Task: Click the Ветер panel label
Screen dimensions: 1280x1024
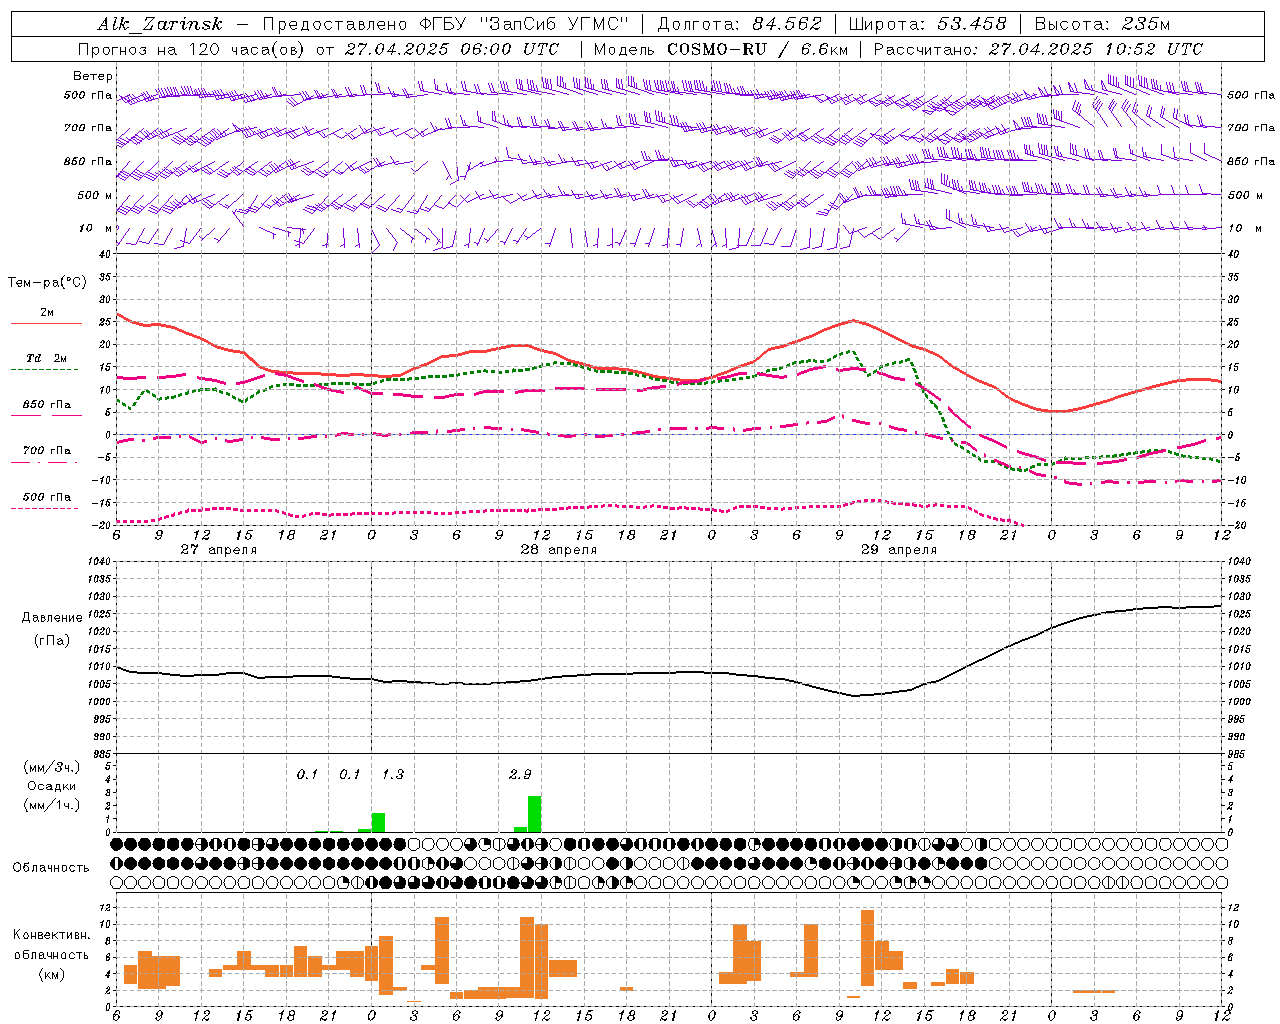Action: pos(93,76)
